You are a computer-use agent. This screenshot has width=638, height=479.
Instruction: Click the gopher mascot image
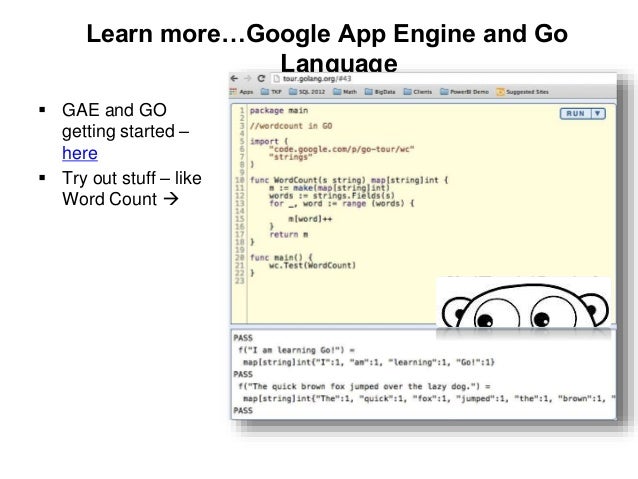(523, 303)
